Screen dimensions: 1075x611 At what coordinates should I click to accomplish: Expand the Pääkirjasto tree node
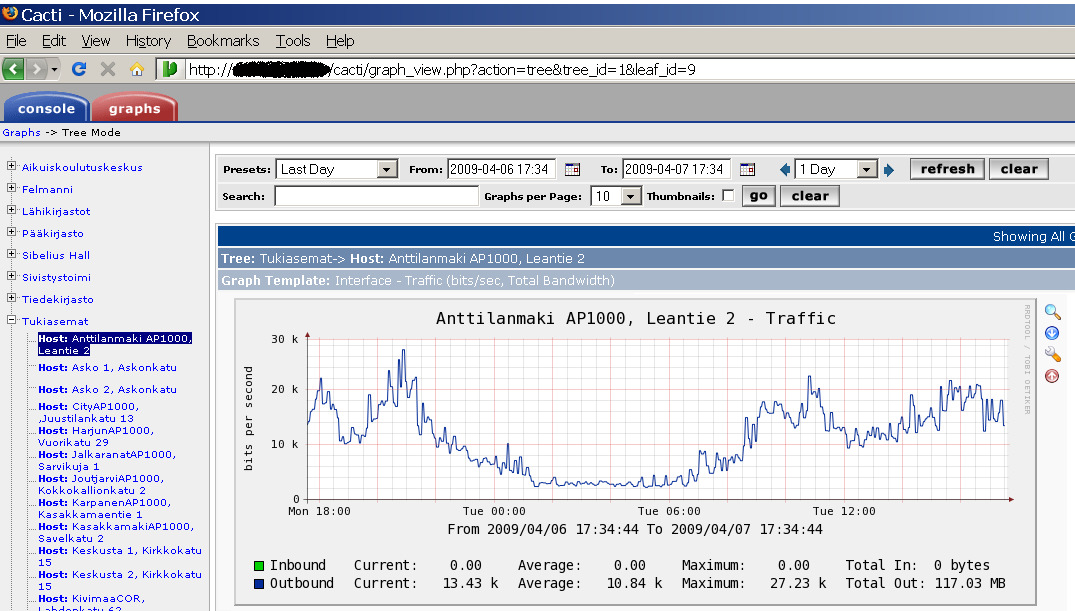pos(11,232)
